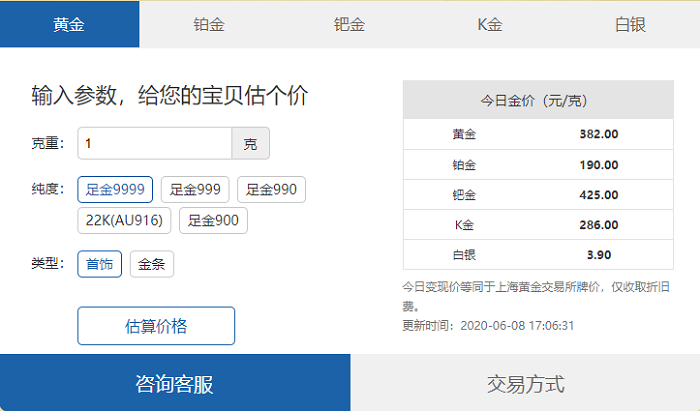Click the silver price 3.90
The image size is (700, 411).
[x=599, y=254]
